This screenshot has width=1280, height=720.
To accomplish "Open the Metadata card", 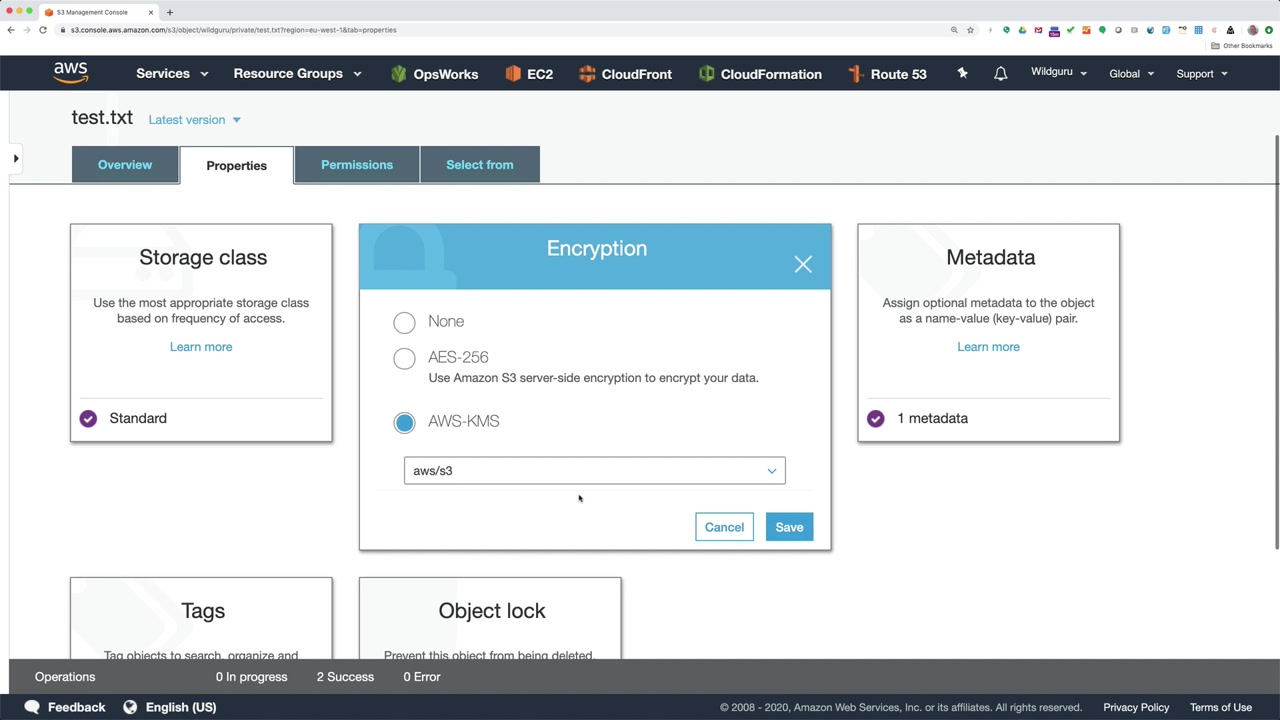I will point(988,333).
